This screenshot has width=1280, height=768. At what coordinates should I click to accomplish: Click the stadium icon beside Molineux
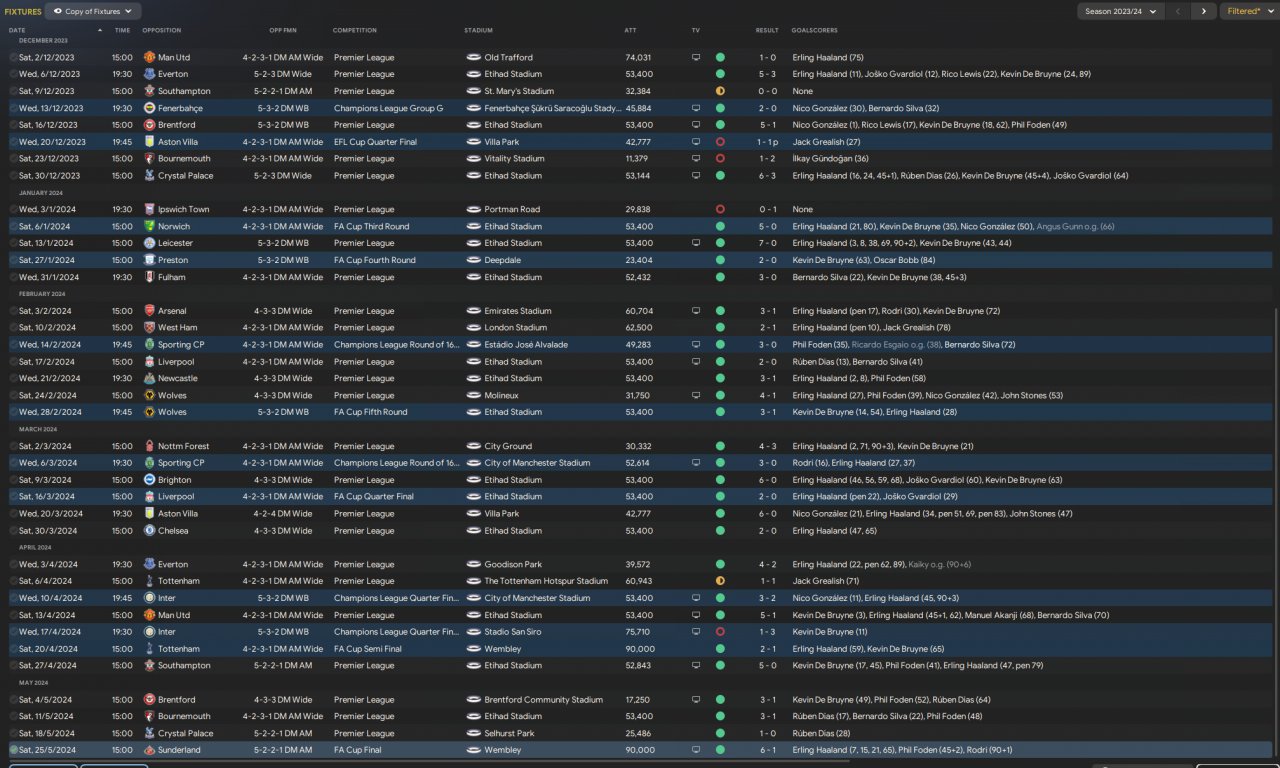coord(473,395)
